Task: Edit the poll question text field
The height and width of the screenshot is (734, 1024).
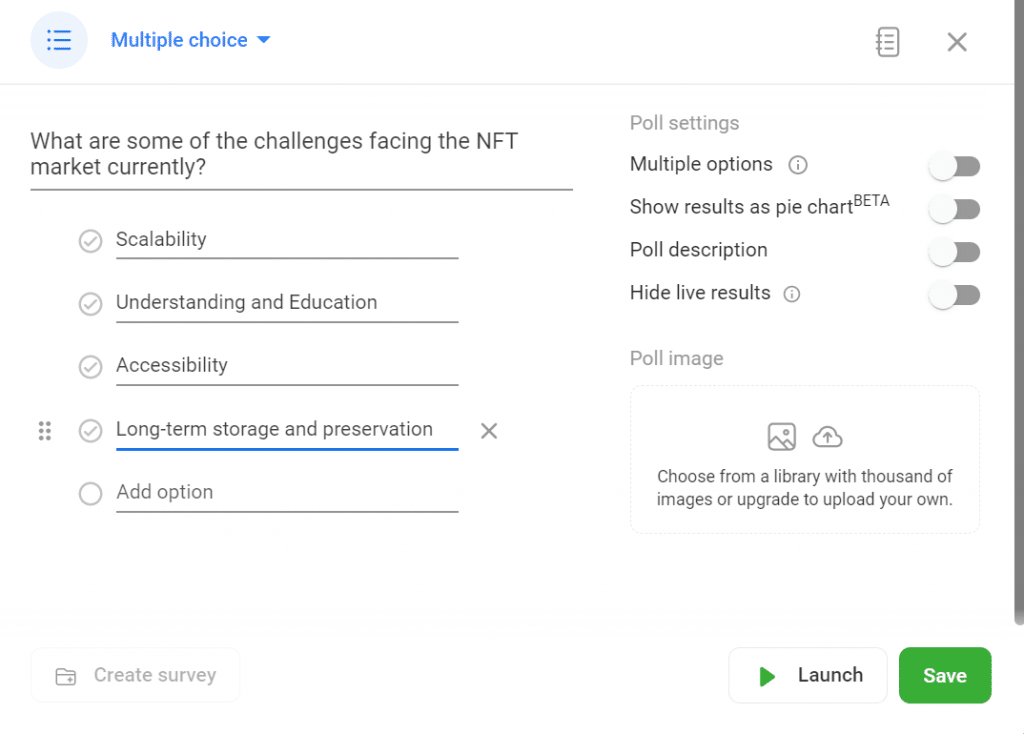Action: click(300, 155)
